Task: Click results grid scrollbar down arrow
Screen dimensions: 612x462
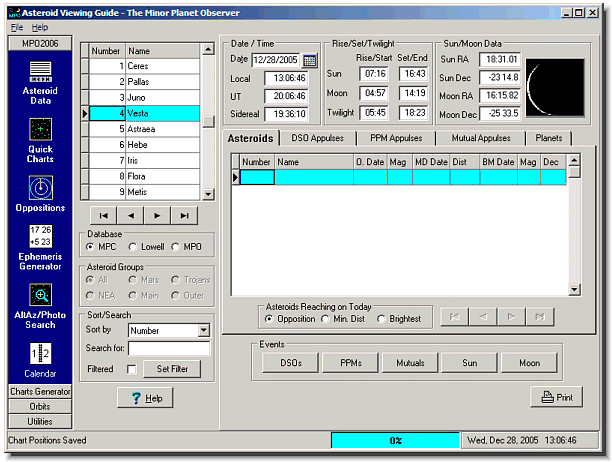Action: pos(574,289)
